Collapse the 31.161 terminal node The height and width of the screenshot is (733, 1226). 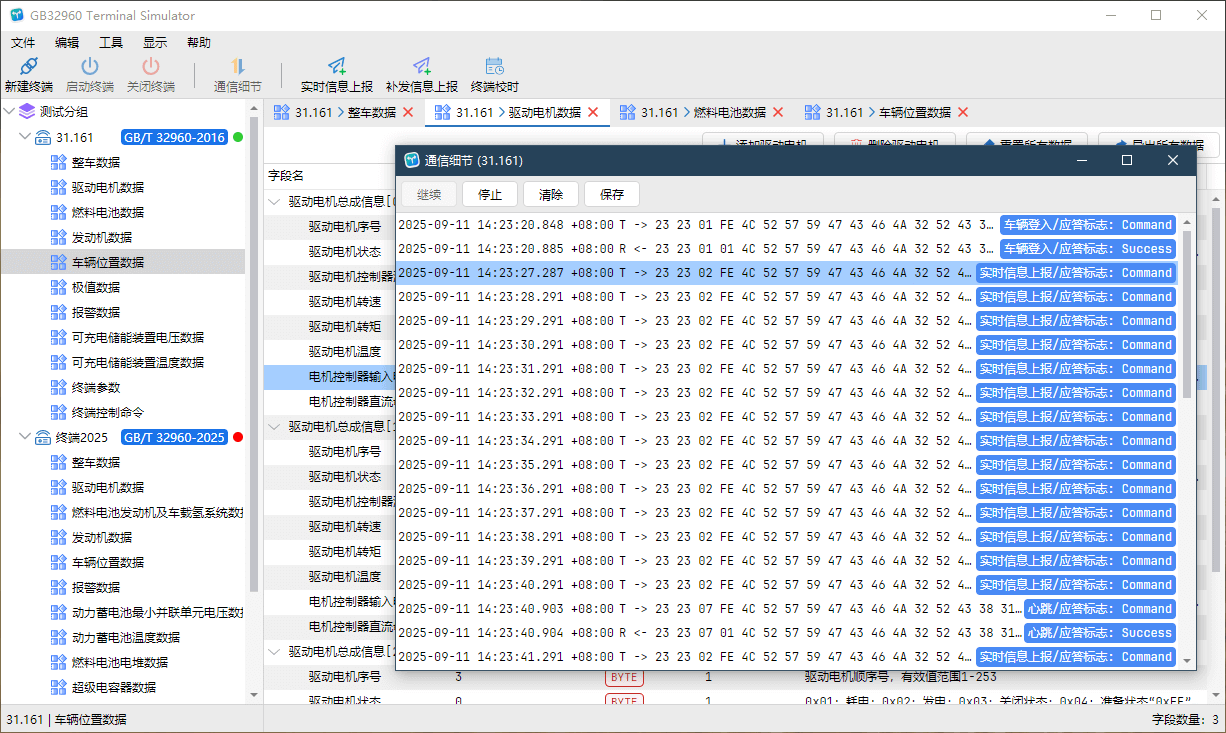point(25,137)
